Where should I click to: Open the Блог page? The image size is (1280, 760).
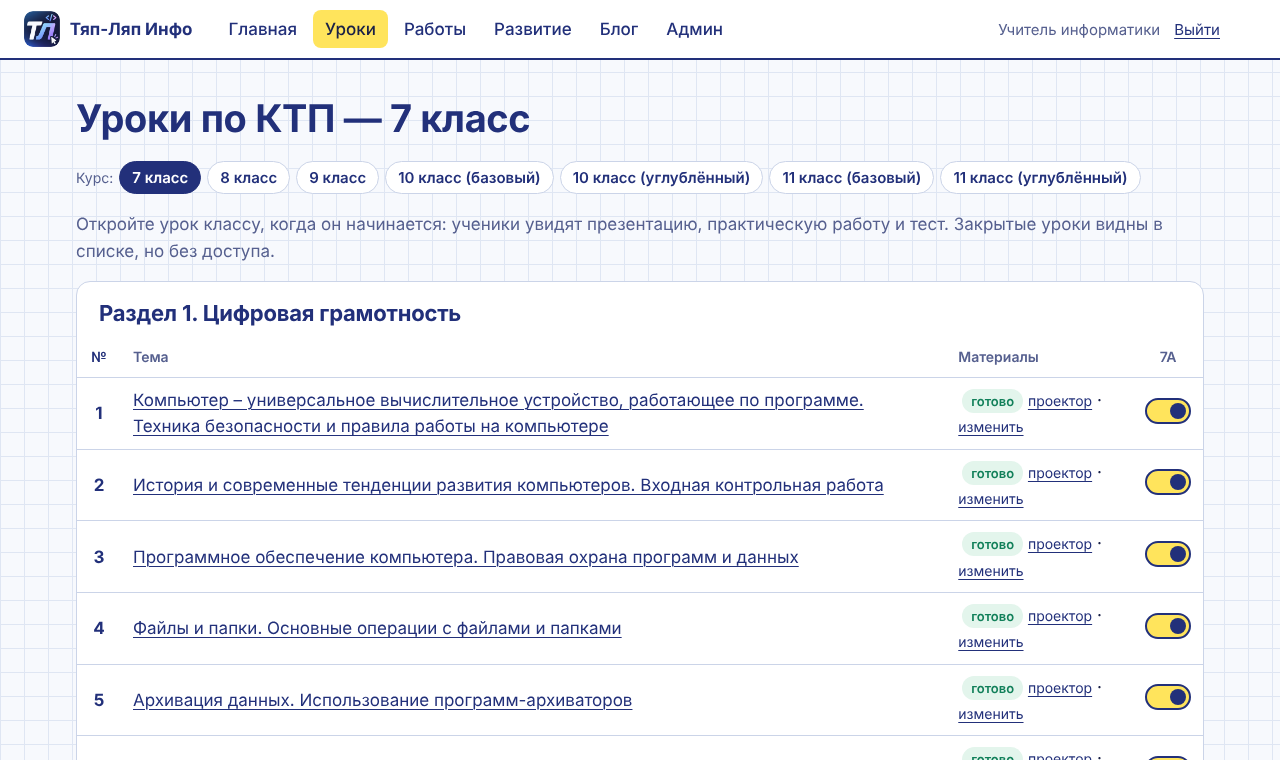tap(619, 29)
